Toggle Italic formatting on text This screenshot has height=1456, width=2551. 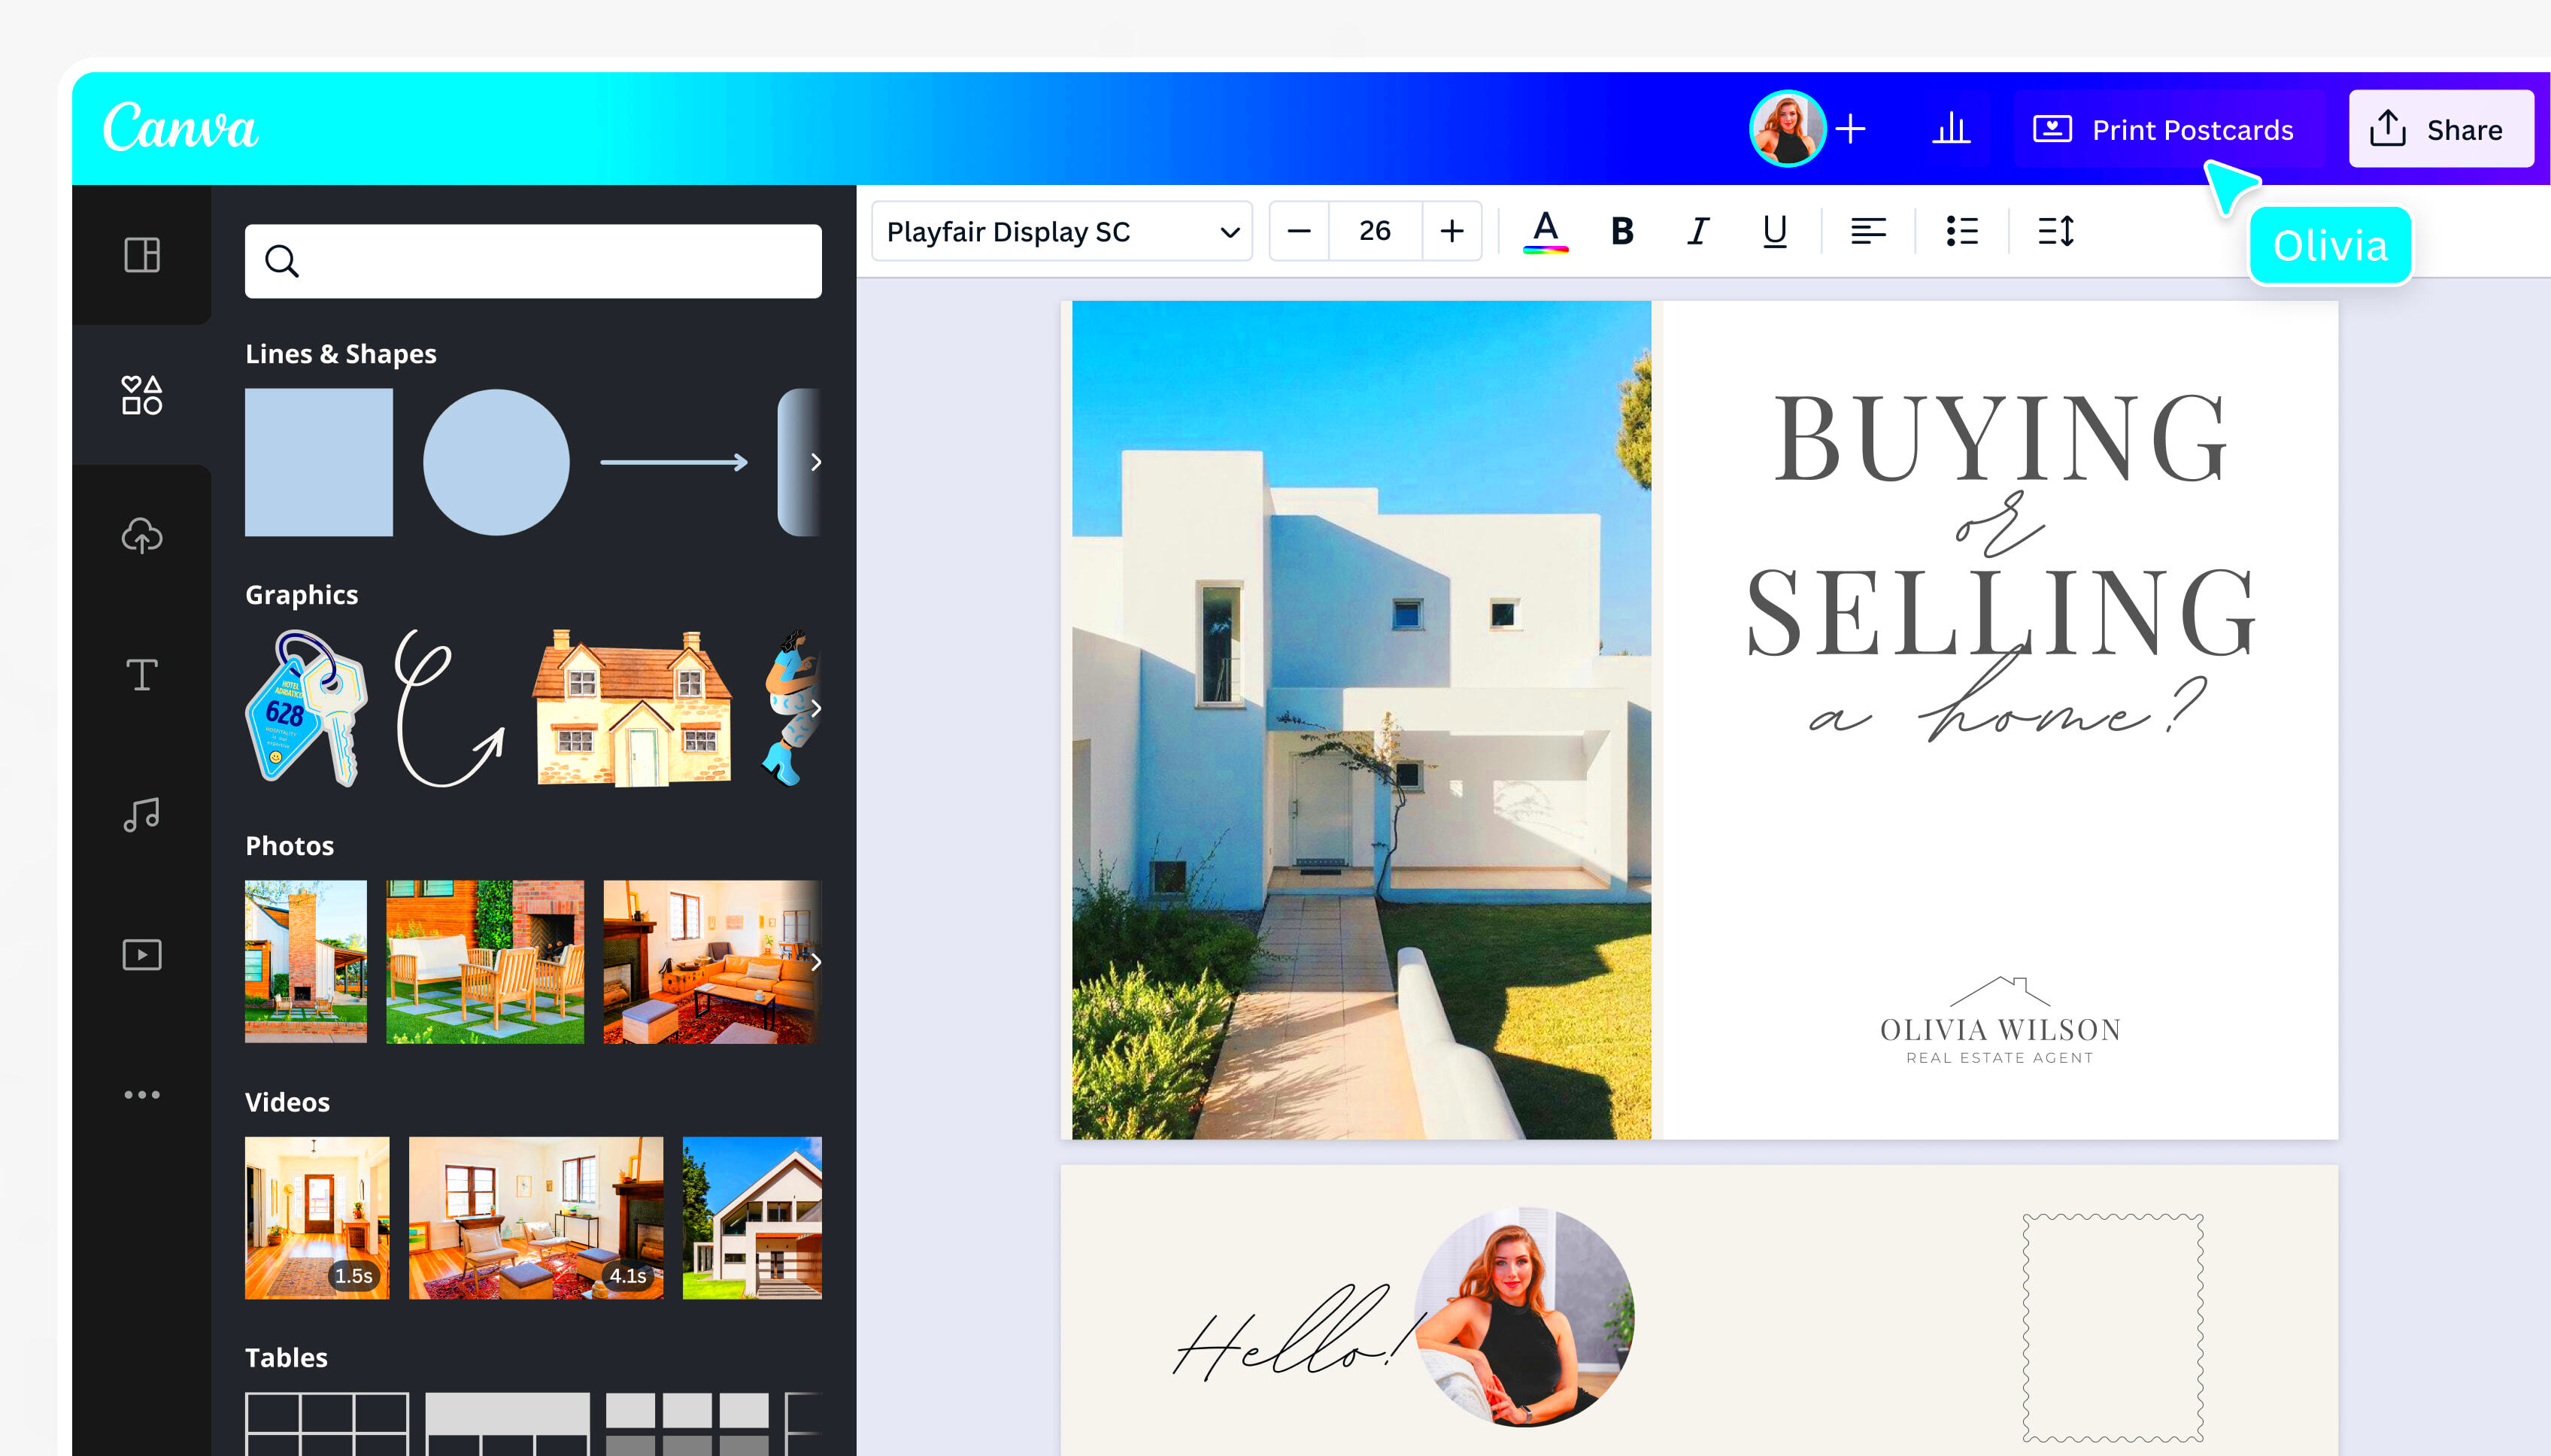click(x=1696, y=229)
